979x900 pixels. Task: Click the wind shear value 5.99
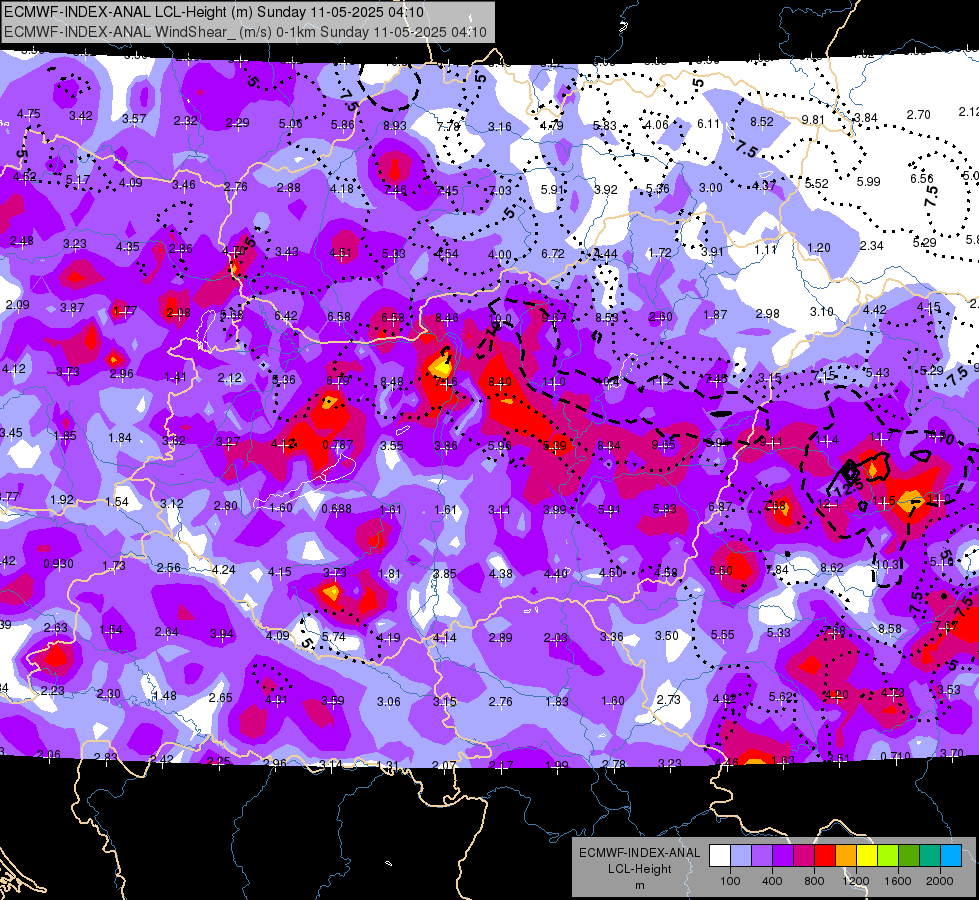pos(868,181)
